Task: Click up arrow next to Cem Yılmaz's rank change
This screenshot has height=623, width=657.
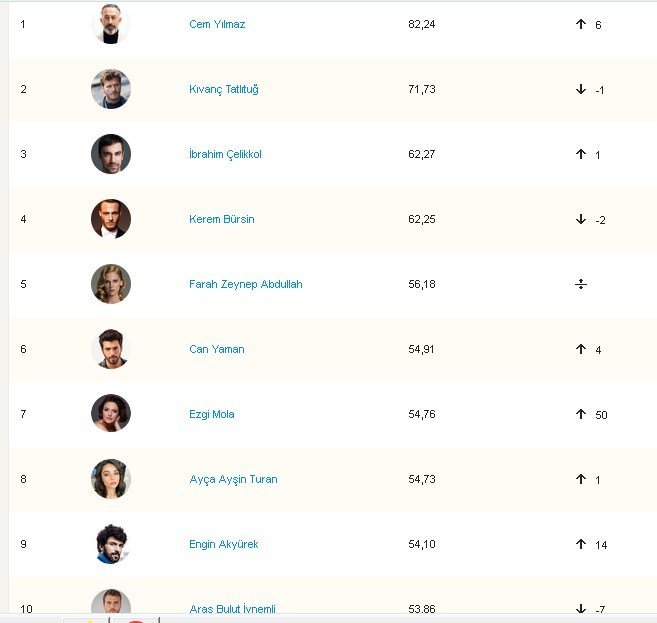Action: 580,24
